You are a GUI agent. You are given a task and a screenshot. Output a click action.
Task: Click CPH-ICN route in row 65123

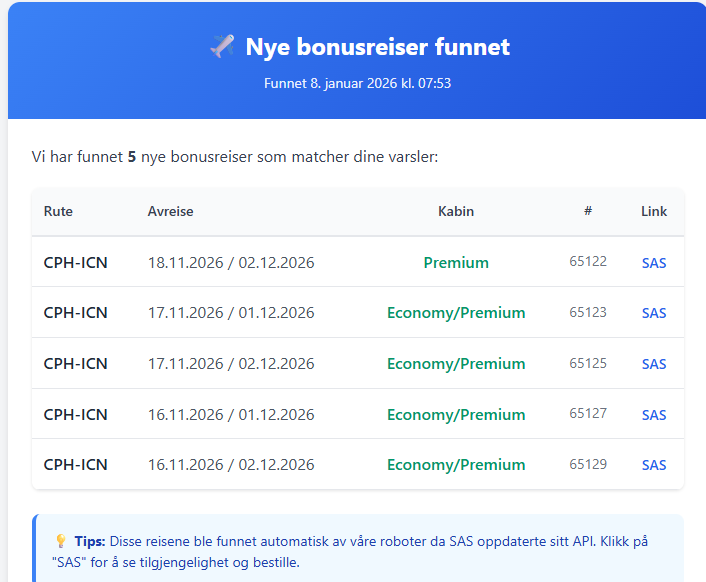[76, 313]
